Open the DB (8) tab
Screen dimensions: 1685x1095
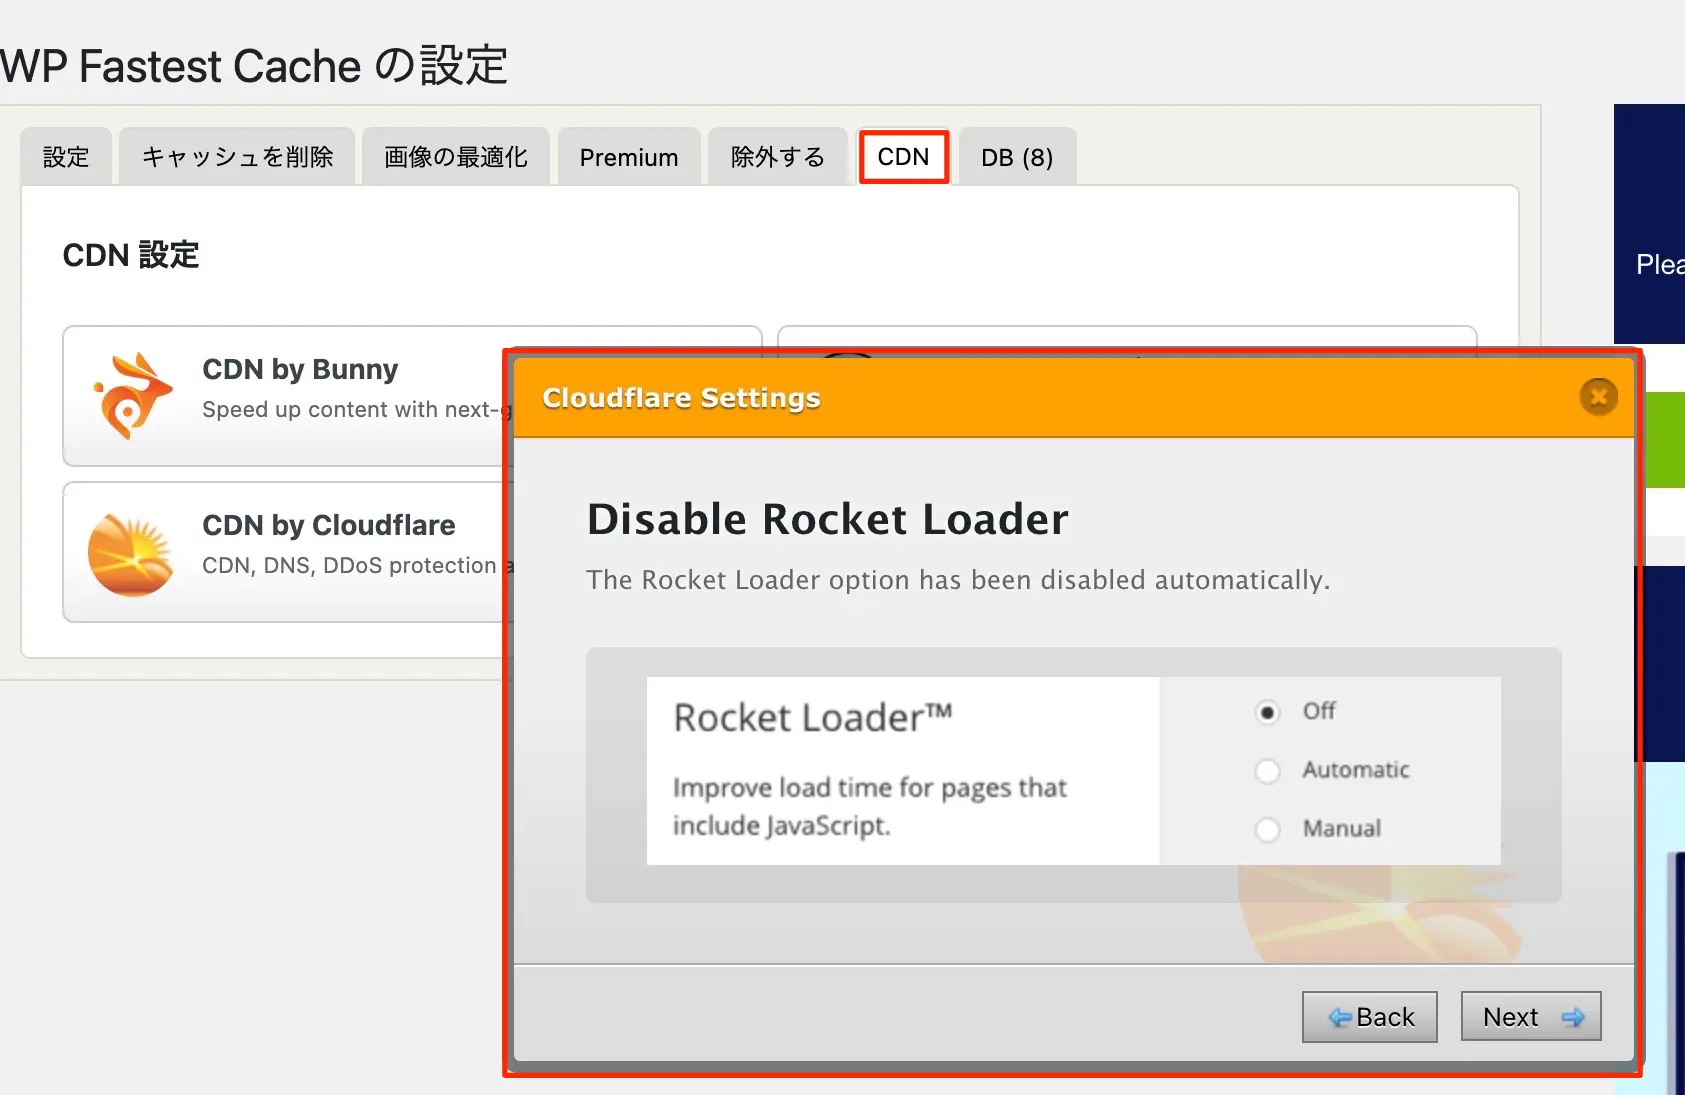pos(1017,157)
